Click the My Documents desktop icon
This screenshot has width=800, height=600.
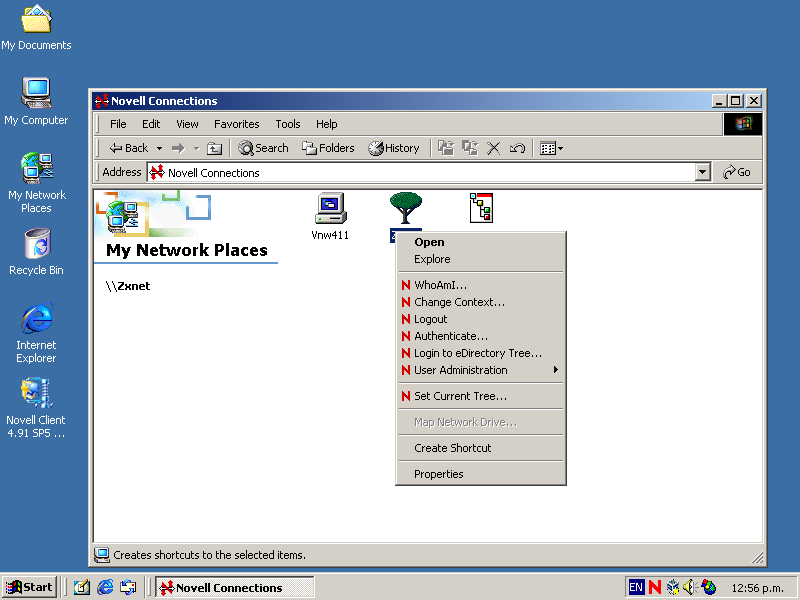36,28
